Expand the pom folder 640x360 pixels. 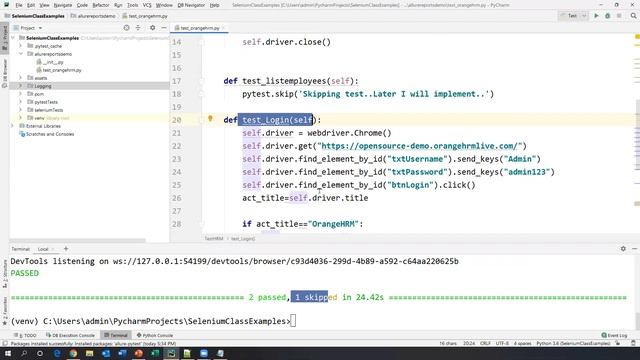20,94
